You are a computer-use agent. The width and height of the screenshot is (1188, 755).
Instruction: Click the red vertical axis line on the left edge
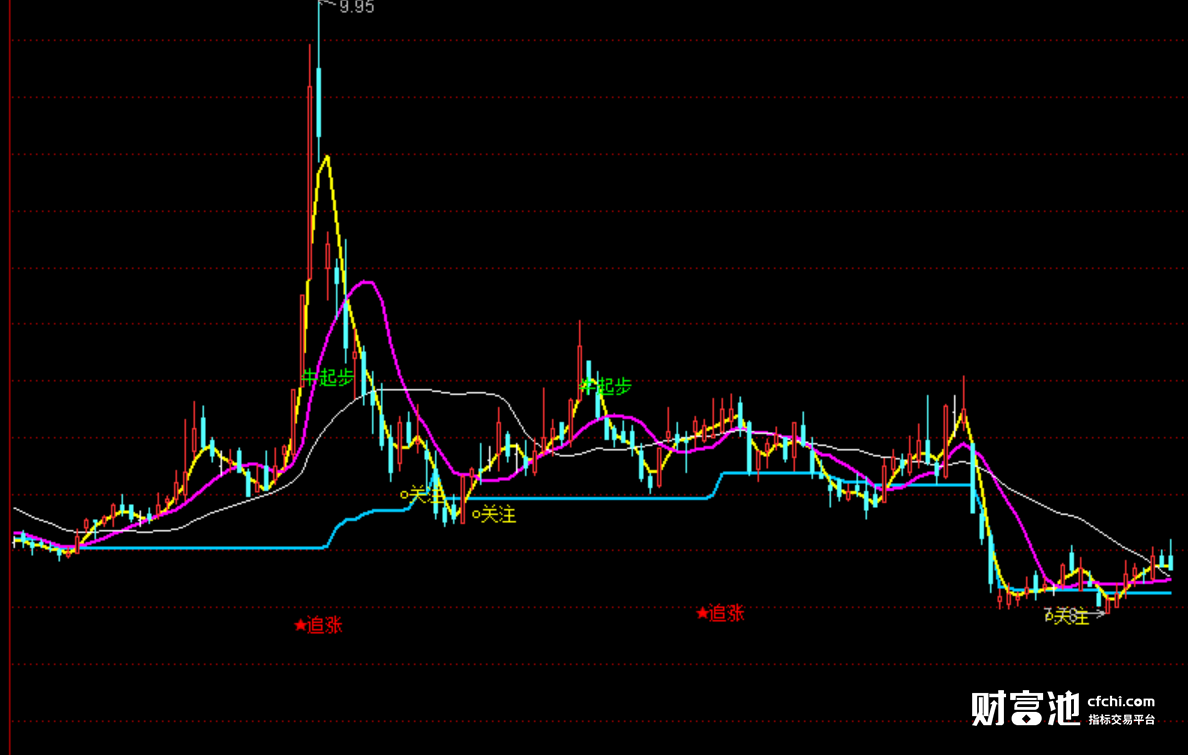(x=10, y=378)
